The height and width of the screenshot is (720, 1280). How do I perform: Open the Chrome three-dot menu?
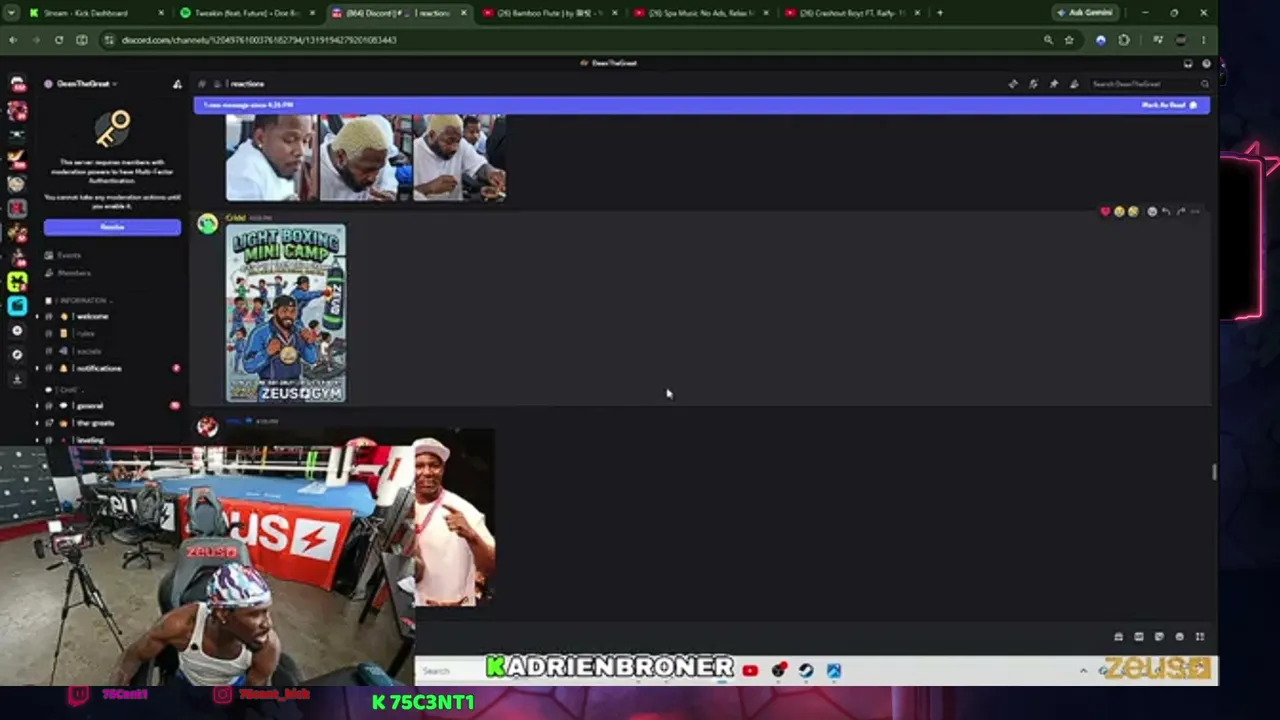click(x=1204, y=40)
